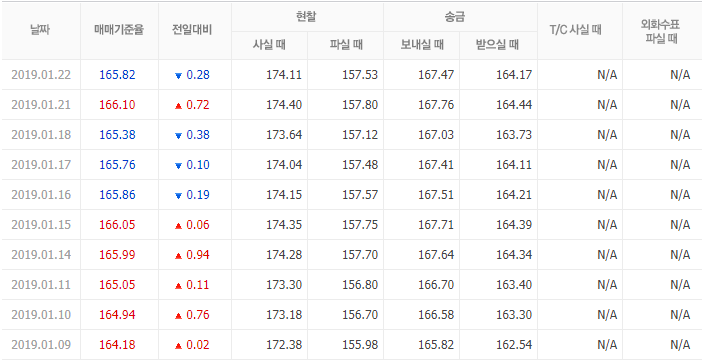Click the cash buying rate 173.64
This screenshot has width=702, height=361.
[x=284, y=135]
